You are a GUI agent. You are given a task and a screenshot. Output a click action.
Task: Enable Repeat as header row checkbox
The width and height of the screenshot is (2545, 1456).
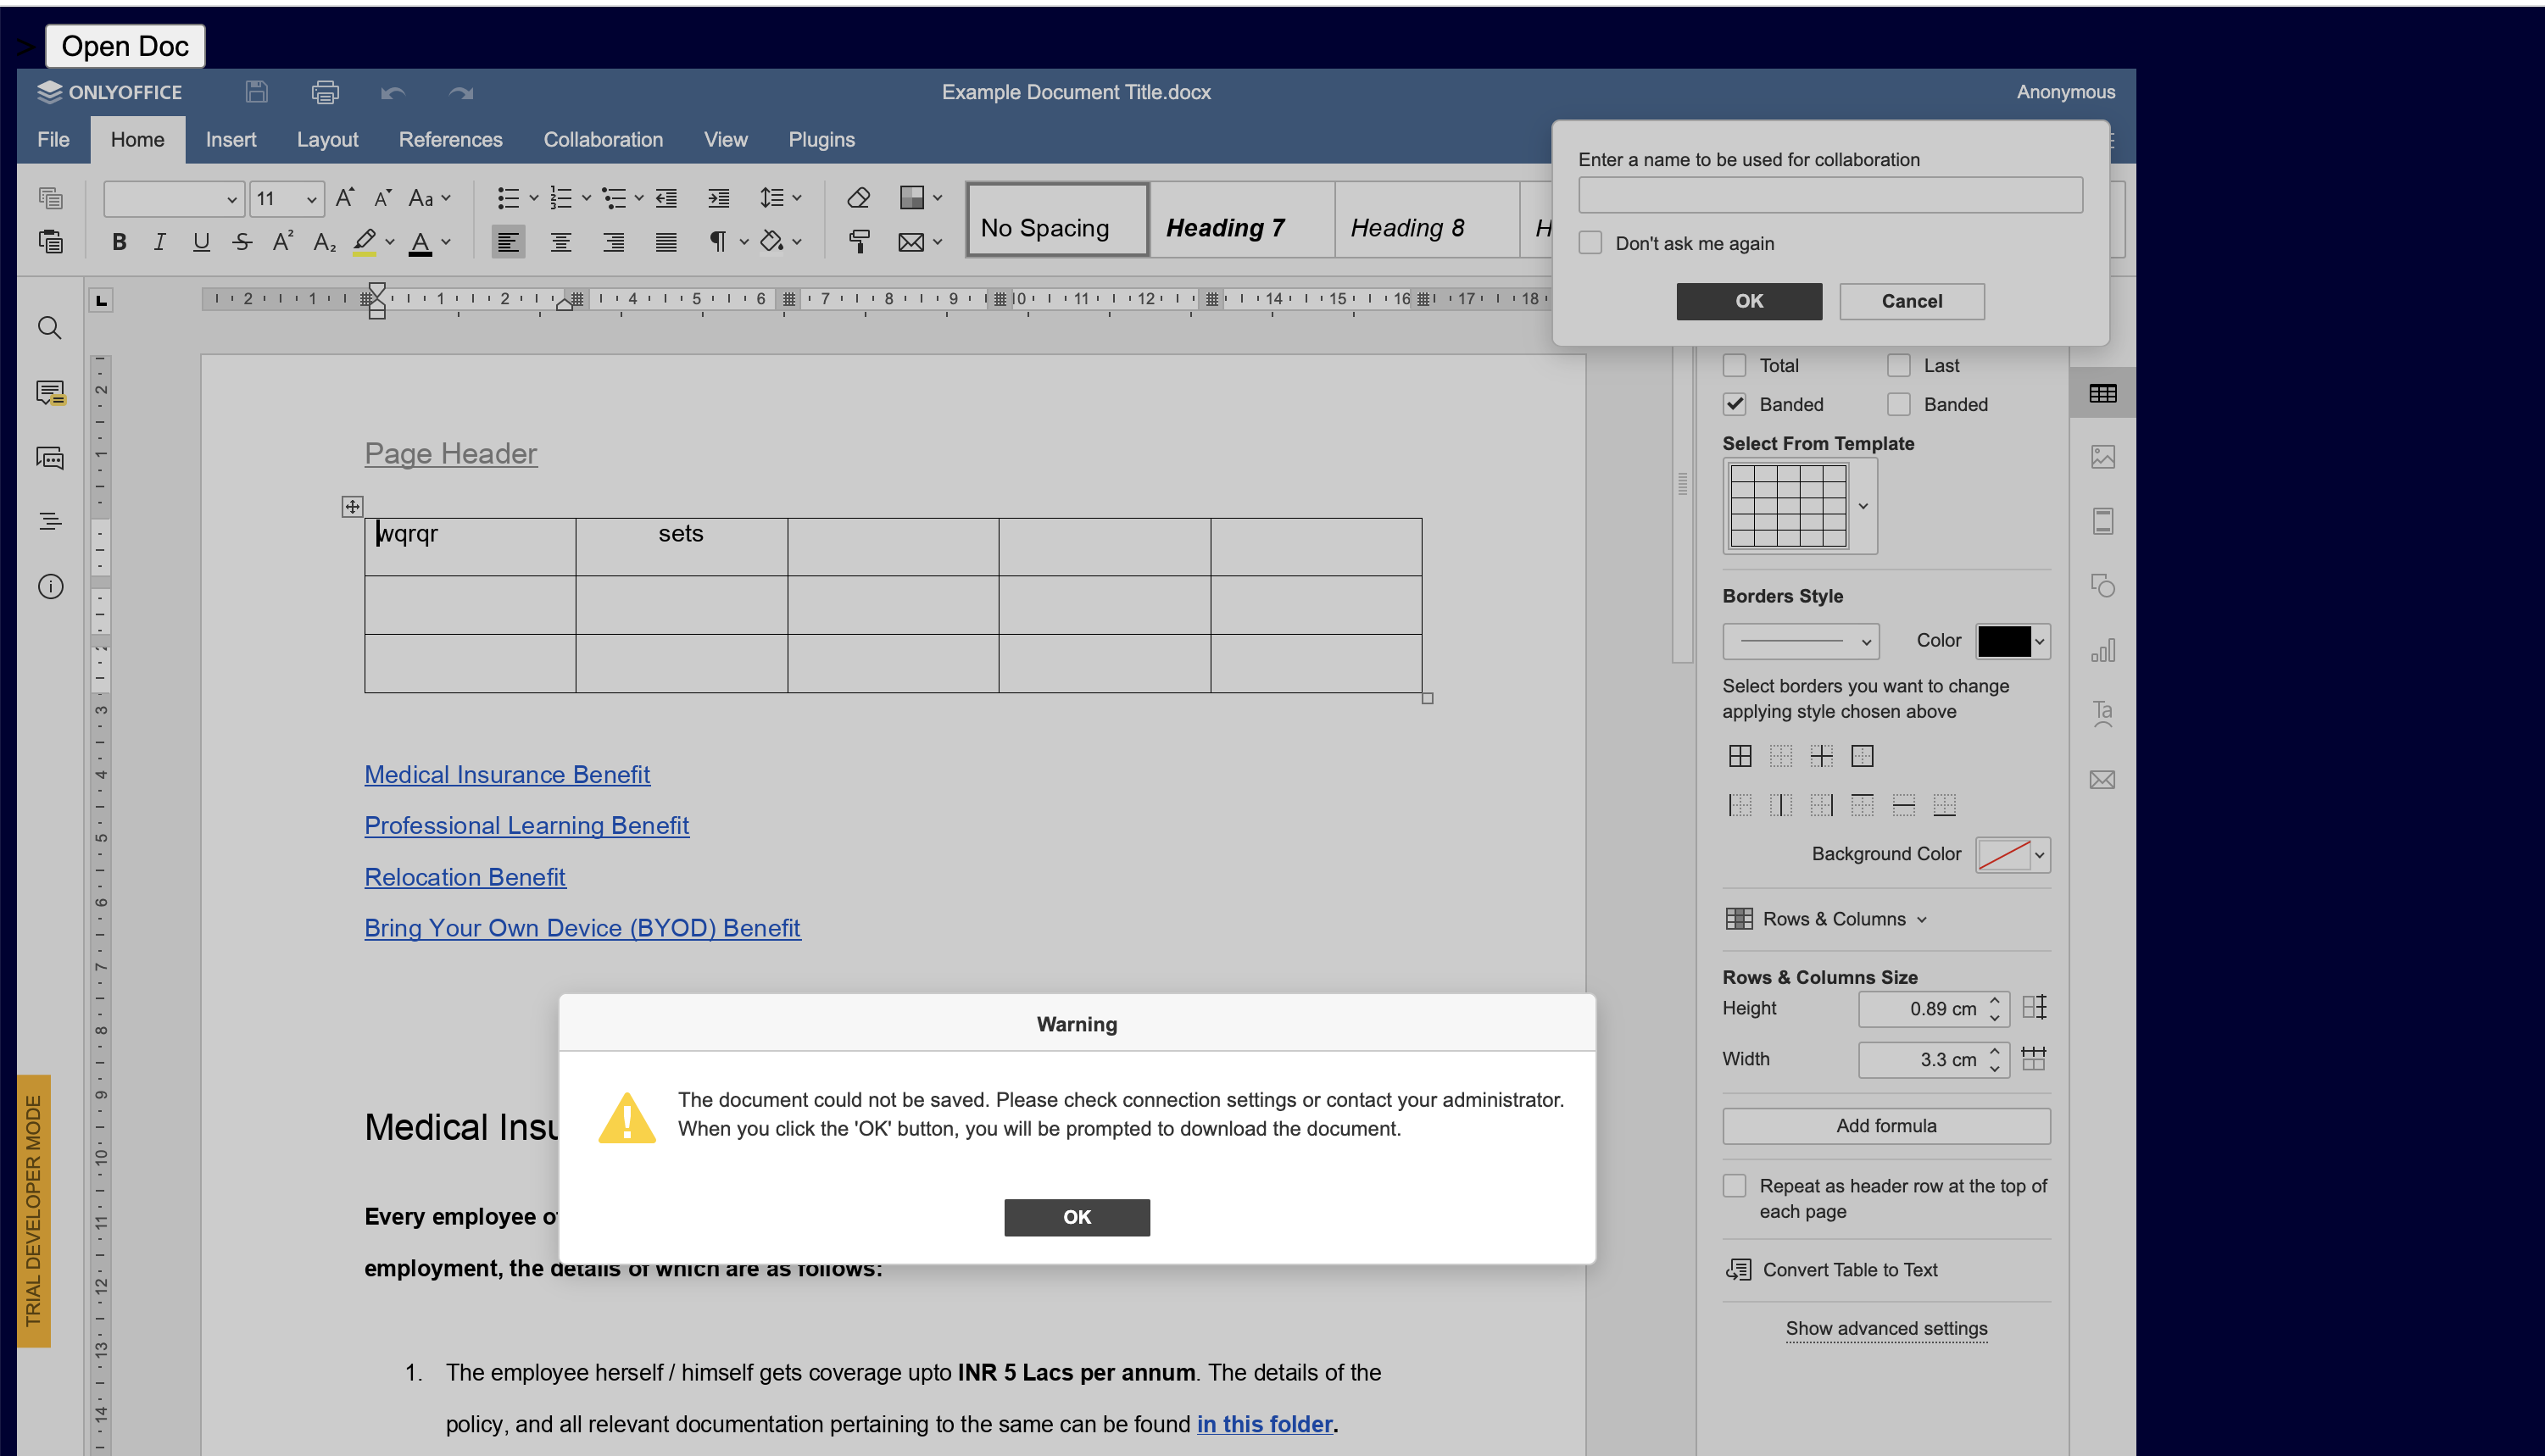(1734, 1185)
